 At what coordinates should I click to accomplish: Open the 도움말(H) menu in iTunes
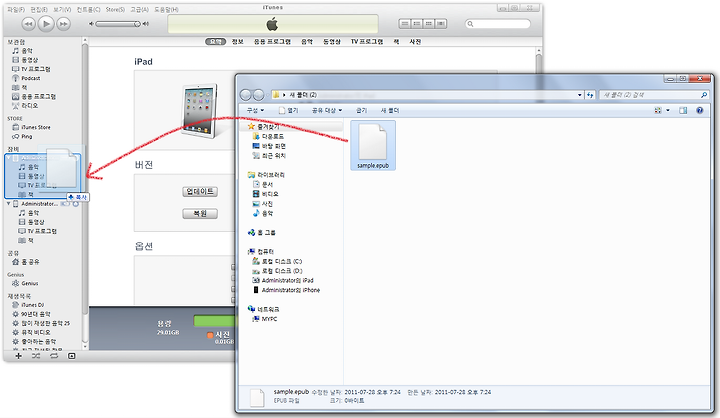166,9
